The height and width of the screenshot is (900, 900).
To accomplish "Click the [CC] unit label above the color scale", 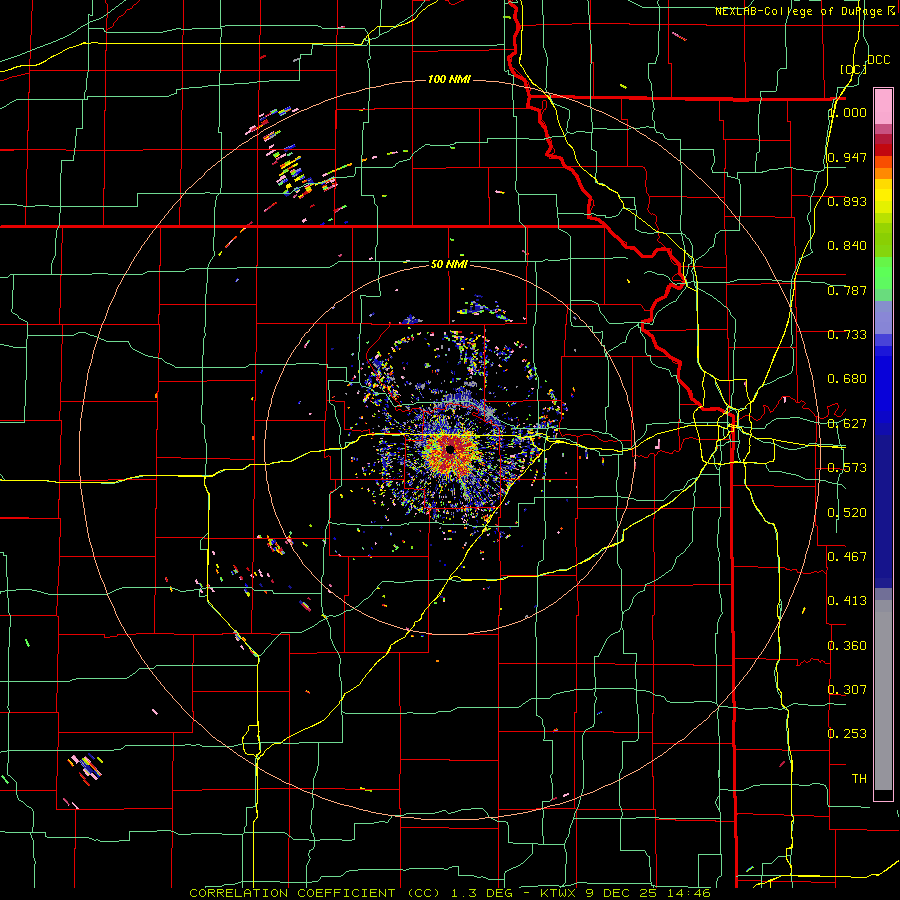I will click(853, 69).
